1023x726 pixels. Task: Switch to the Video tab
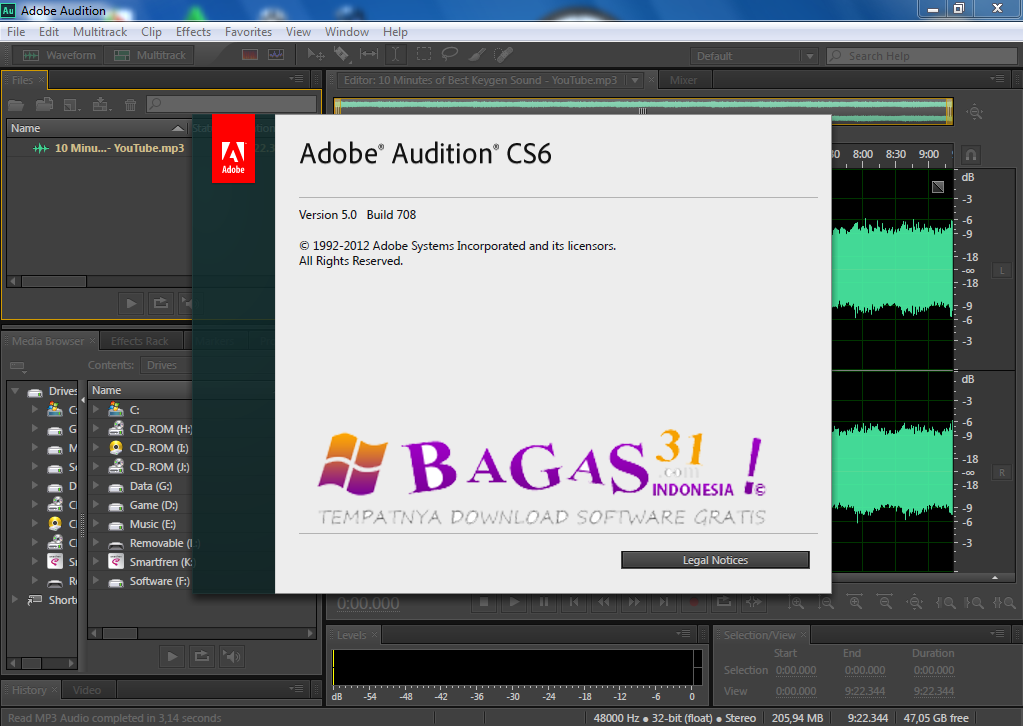point(87,690)
